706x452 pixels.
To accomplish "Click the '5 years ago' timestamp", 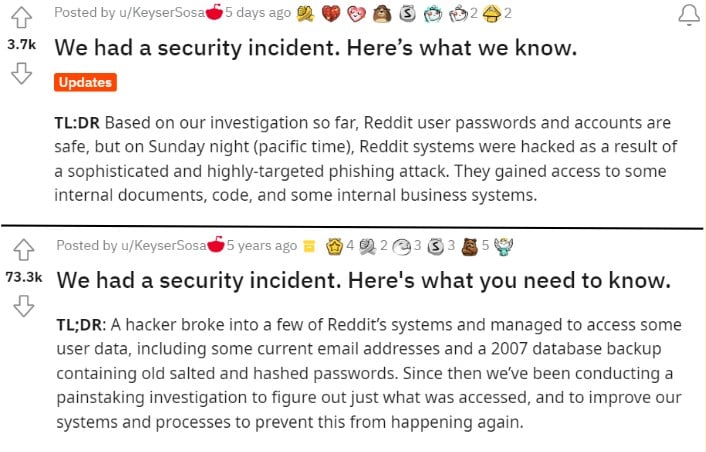I will [262, 245].
